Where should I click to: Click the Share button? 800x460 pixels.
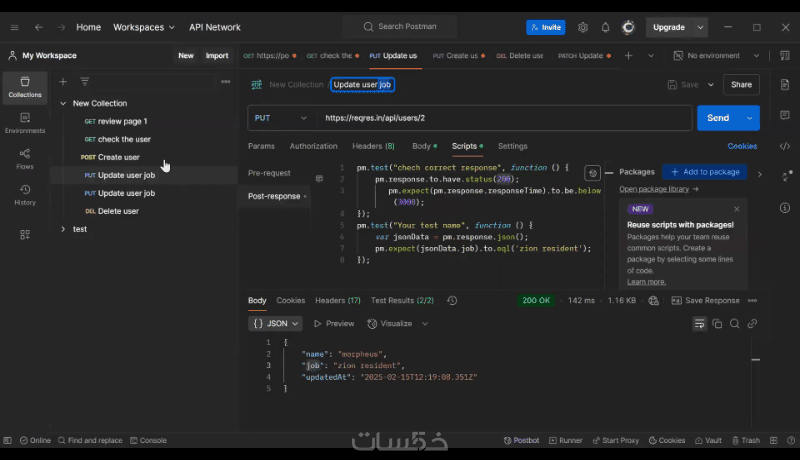coord(741,85)
